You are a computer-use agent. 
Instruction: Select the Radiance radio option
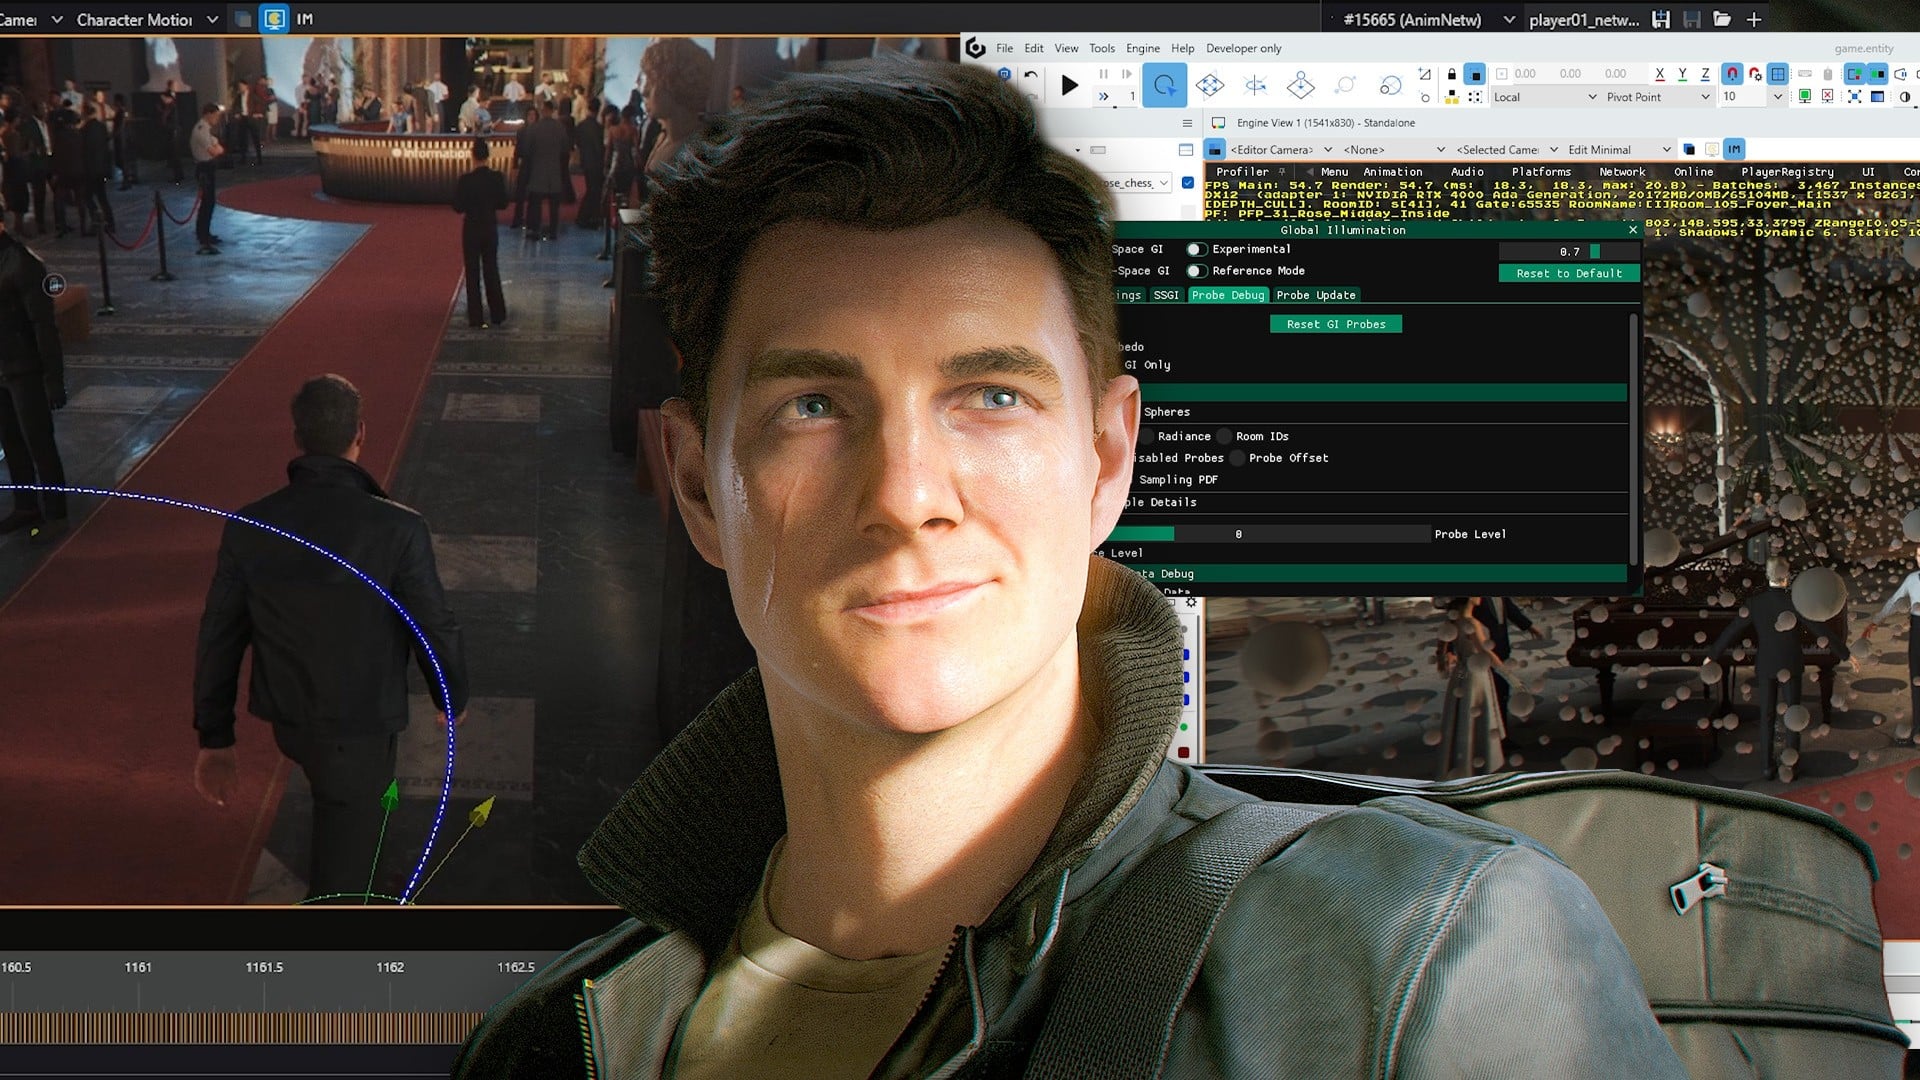[x=1147, y=436]
